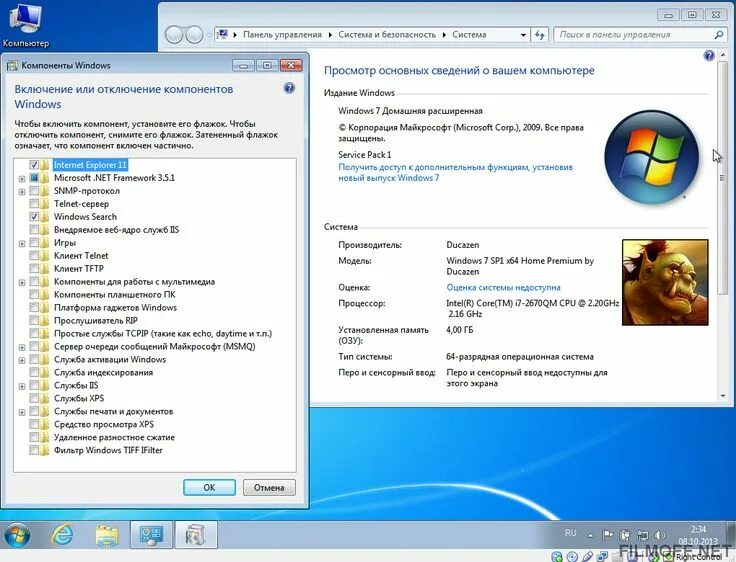Click the scroll down arrow in System window

click(x=722, y=396)
